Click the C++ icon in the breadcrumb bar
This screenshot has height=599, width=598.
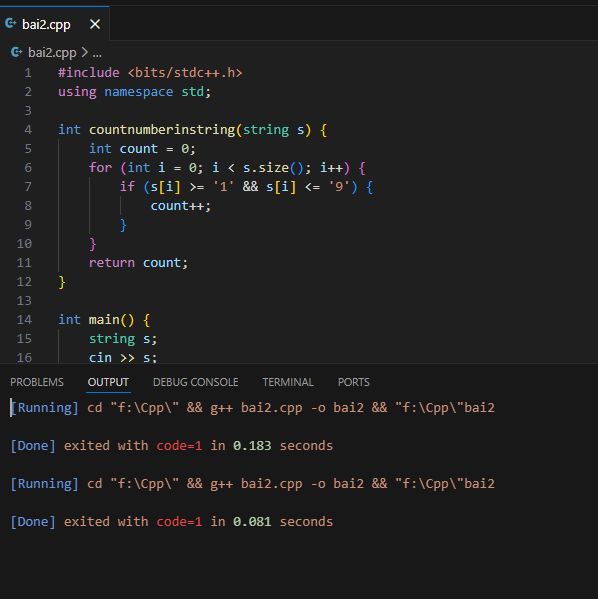tap(16, 52)
